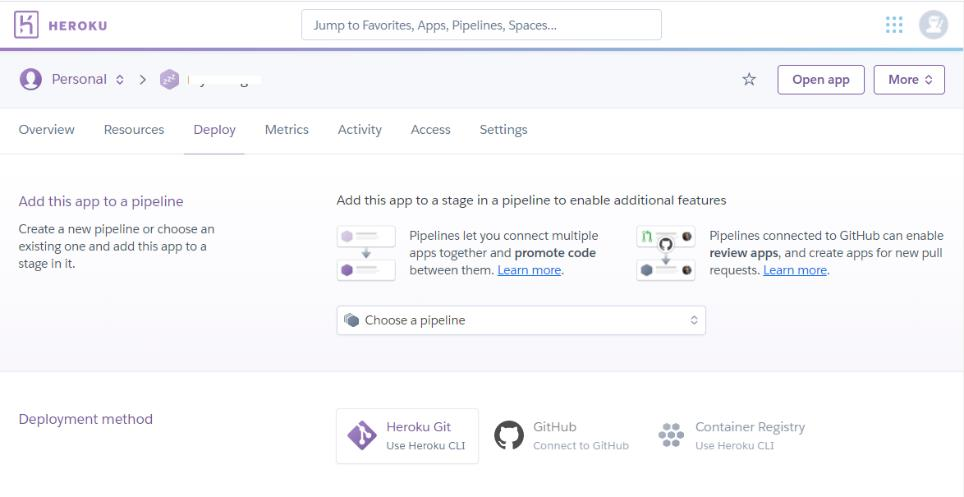Screen dimensions: 964x497
Task: Click 'Add this app to a pipeline' heading
Action: coord(101,202)
